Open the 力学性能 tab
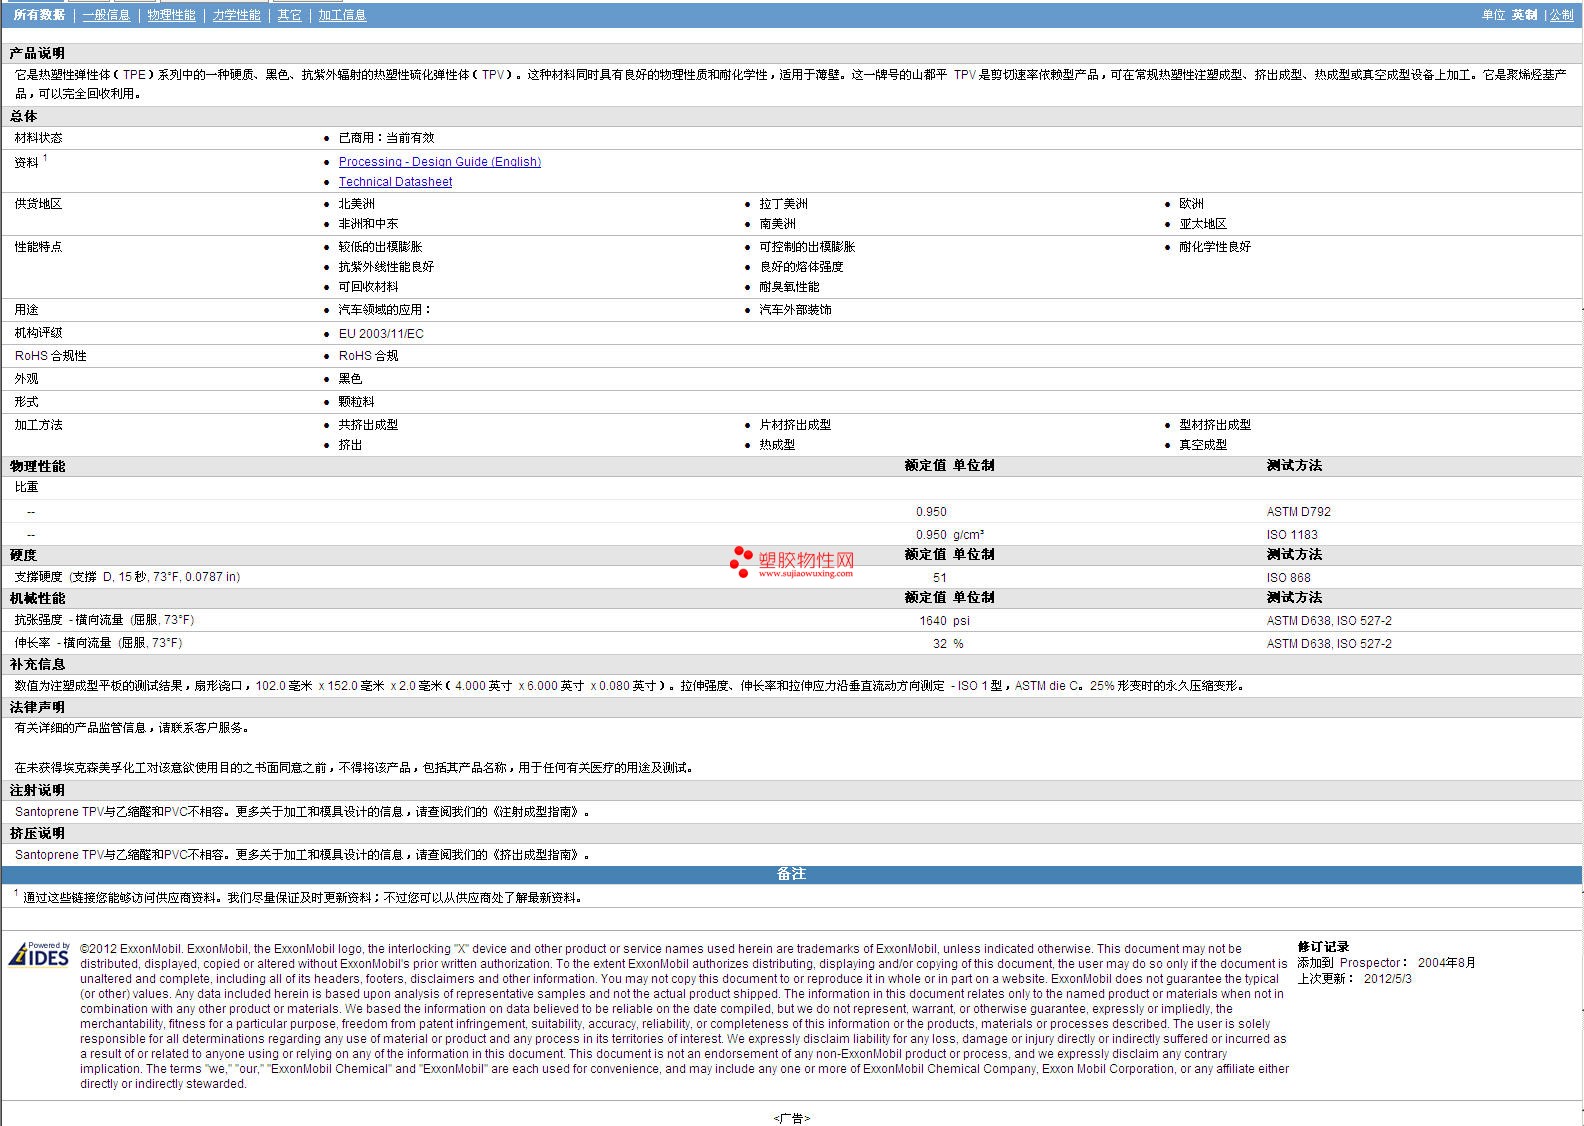 tap(236, 15)
